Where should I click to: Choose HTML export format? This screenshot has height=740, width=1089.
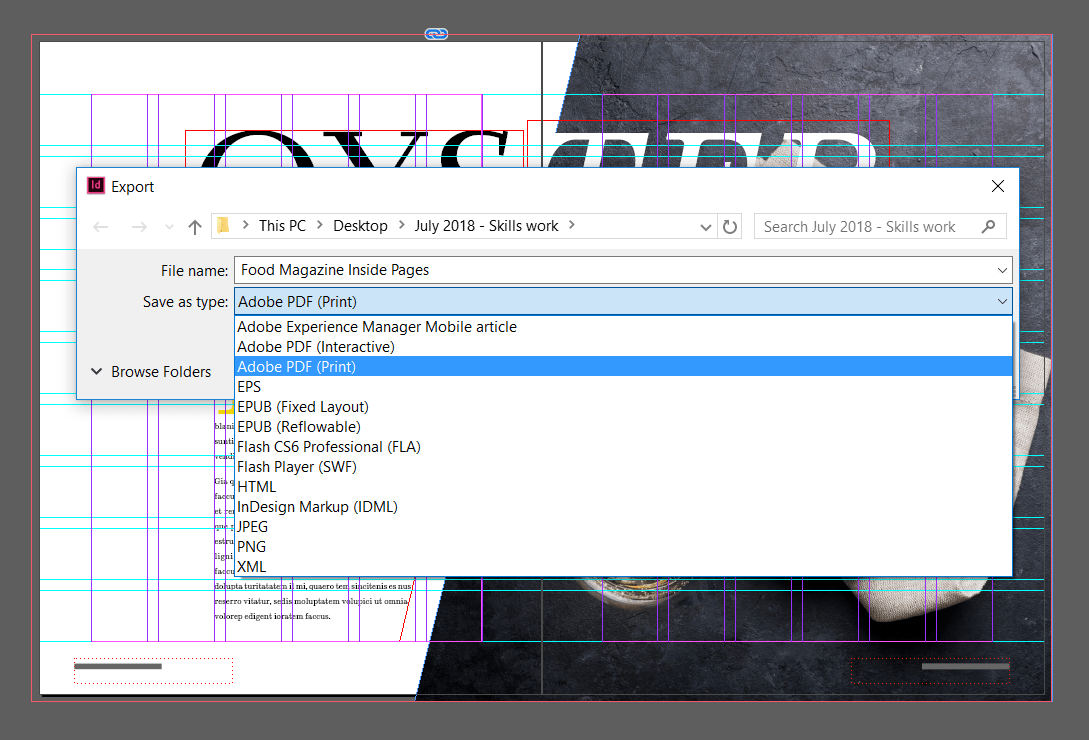tap(623, 486)
